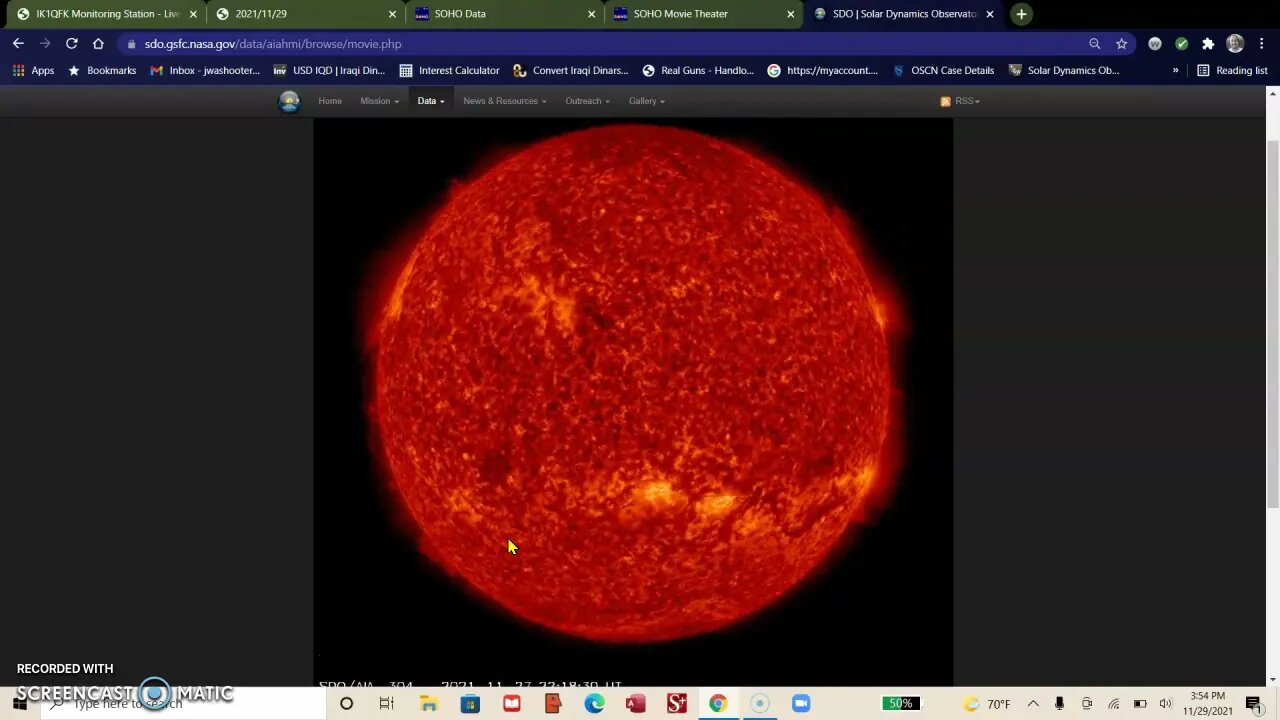Go to SDO Home page

click(330, 101)
